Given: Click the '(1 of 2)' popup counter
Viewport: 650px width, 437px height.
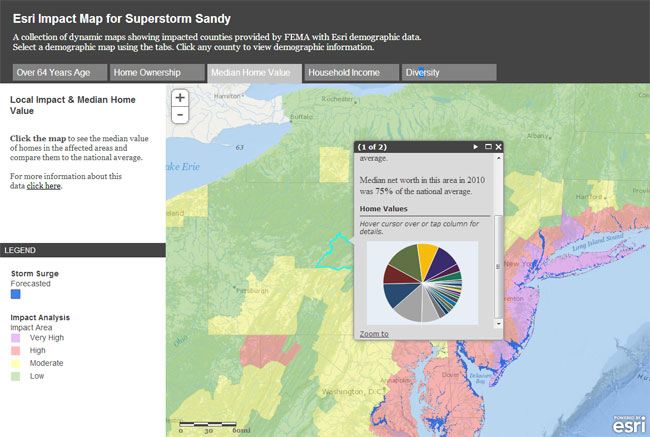Looking at the screenshot, I should click(372, 147).
